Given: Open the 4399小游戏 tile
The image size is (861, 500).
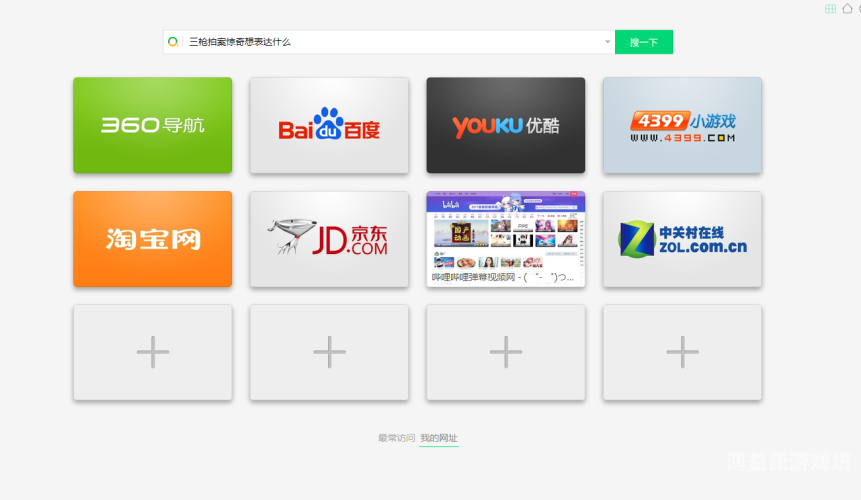Looking at the screenshot, I should [683, 125].
